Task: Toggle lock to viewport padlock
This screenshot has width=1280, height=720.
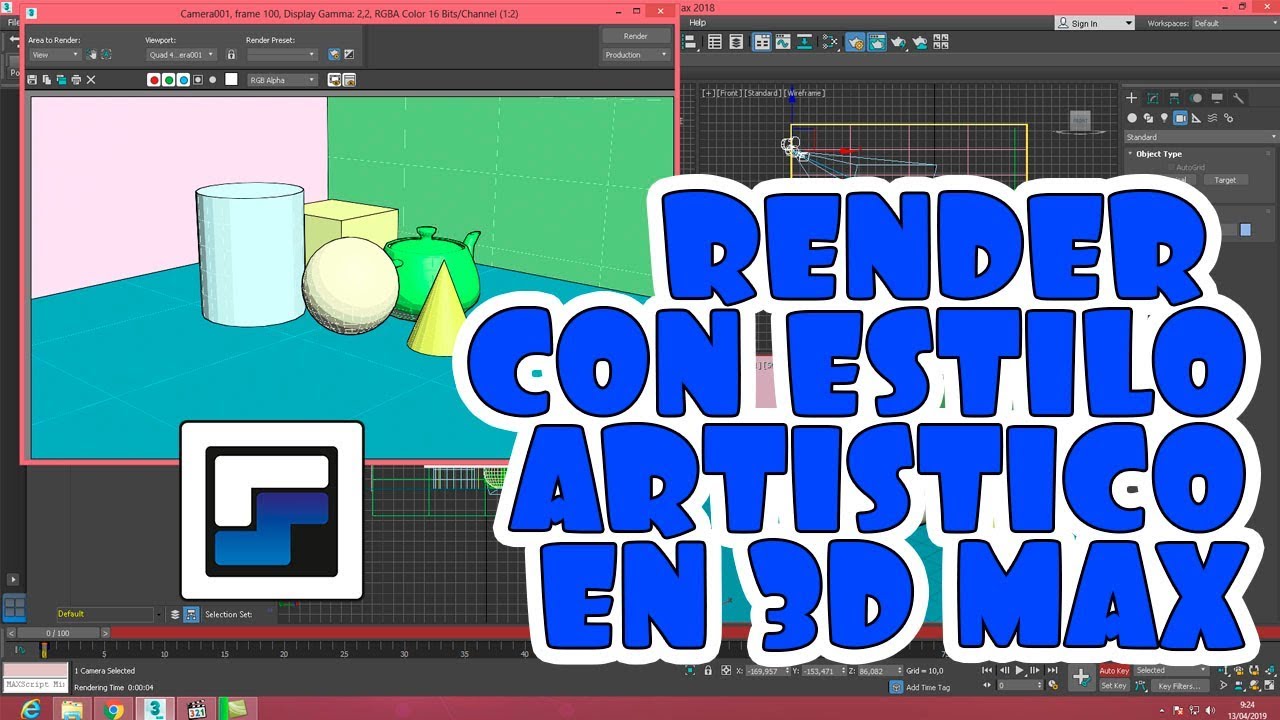Action: click(x=231, y=55)
